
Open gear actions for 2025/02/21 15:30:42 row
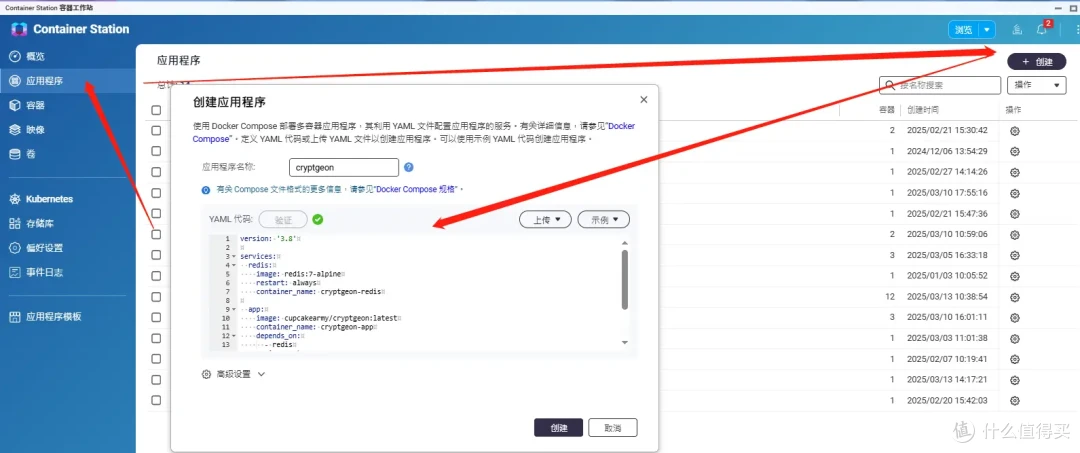1014,131
